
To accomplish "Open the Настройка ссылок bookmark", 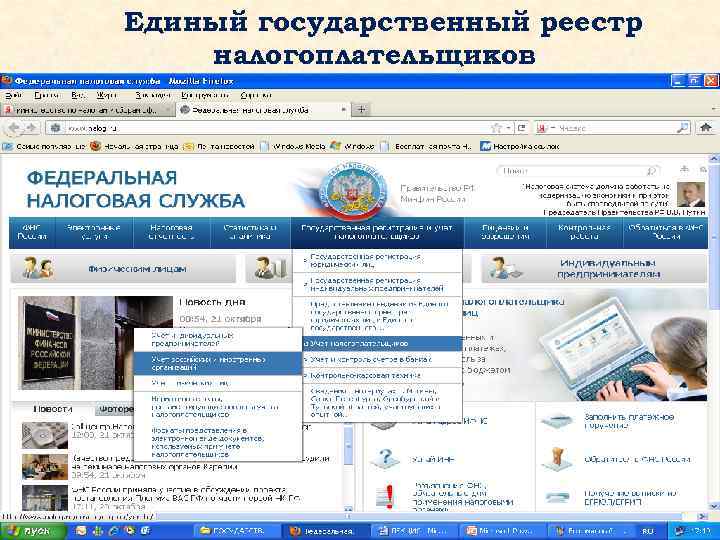I will click(x=520, y=146).
